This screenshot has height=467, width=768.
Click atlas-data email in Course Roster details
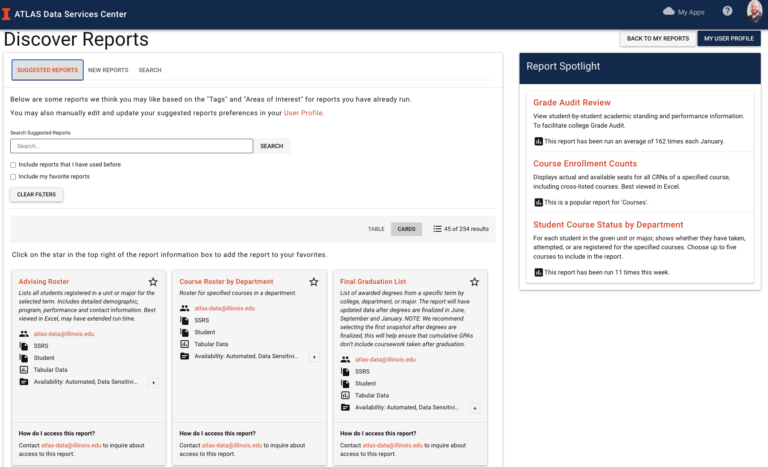[224, 308]
